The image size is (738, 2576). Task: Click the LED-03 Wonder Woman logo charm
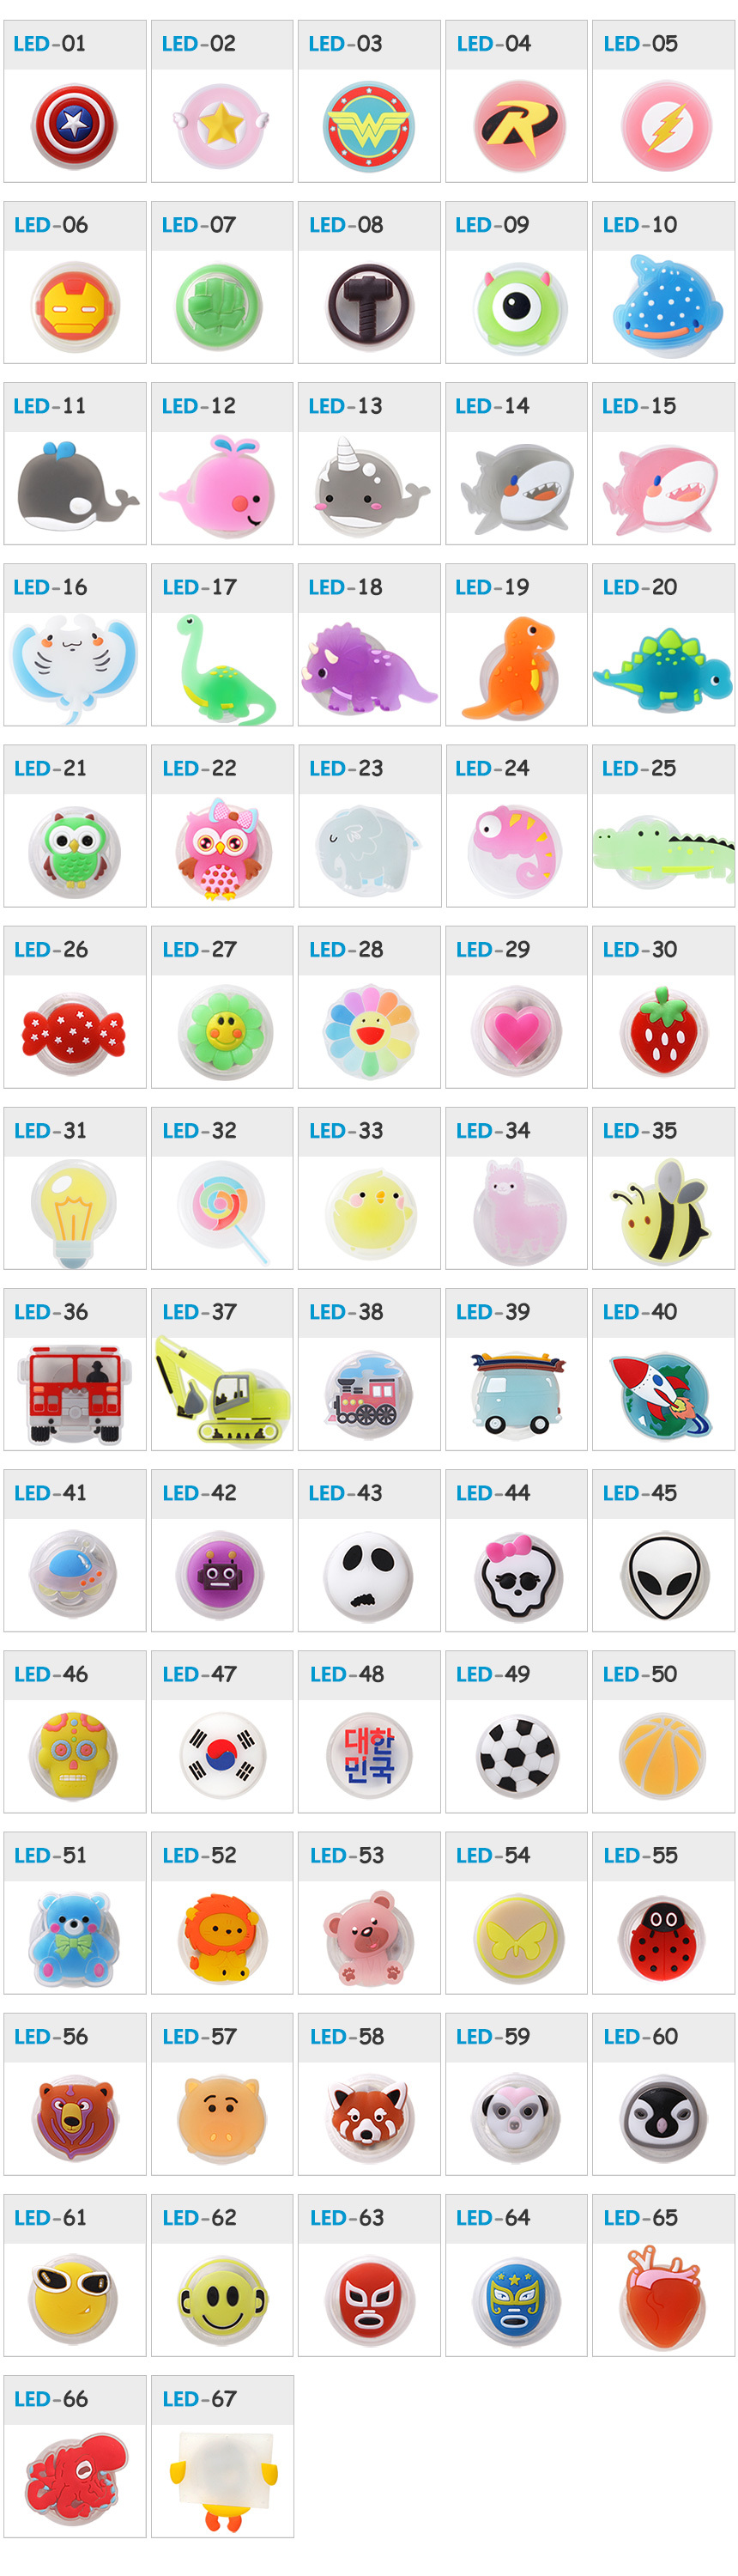tap(369, 126)
